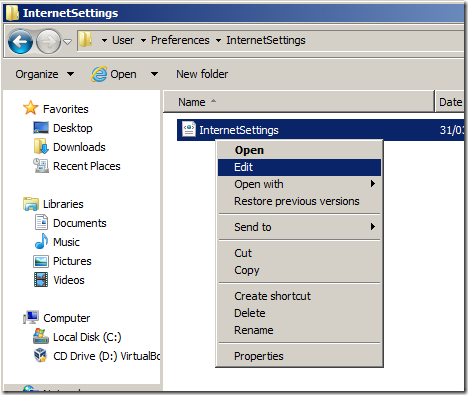Click the greyed Forward arrow button

coord(48,42)
